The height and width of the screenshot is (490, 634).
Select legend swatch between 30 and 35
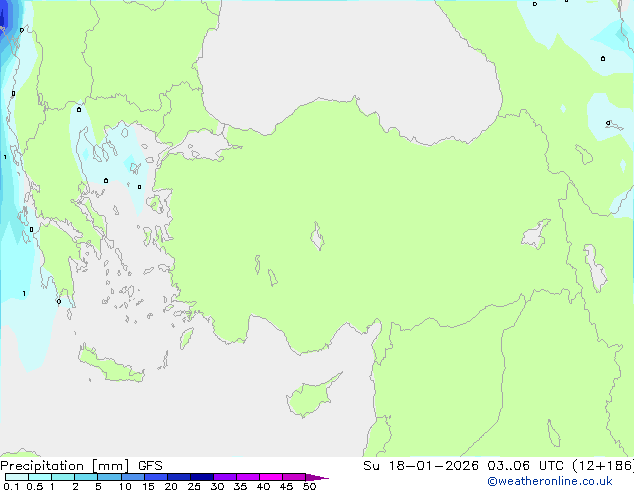pos(225,477)
